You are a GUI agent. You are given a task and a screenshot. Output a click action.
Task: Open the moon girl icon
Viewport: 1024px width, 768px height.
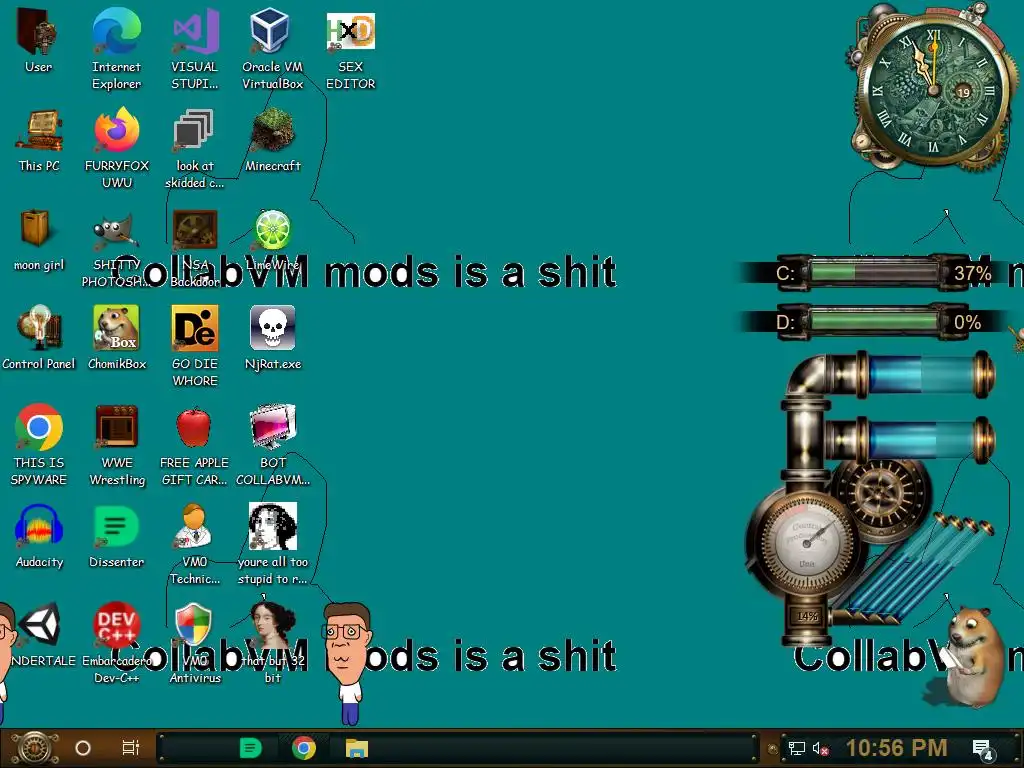(36, 229)
